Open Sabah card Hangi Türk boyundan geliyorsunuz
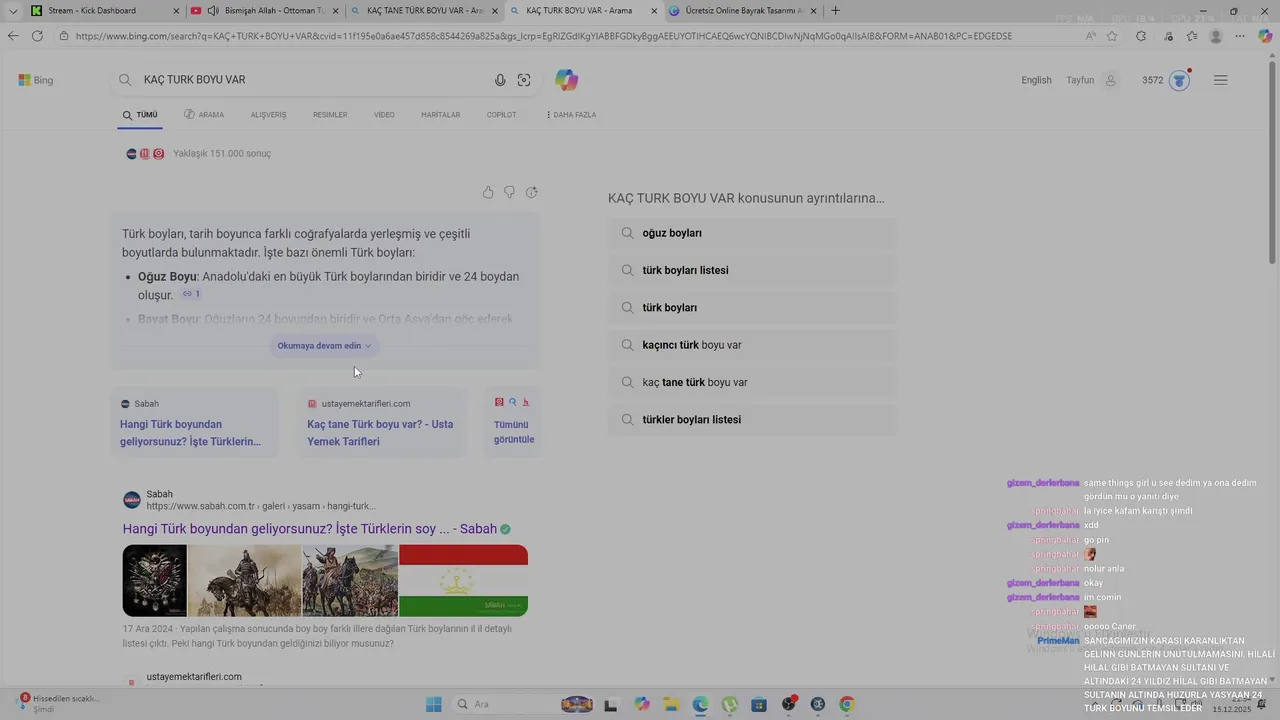1280x720 pixels. click(x=193, y=422)
